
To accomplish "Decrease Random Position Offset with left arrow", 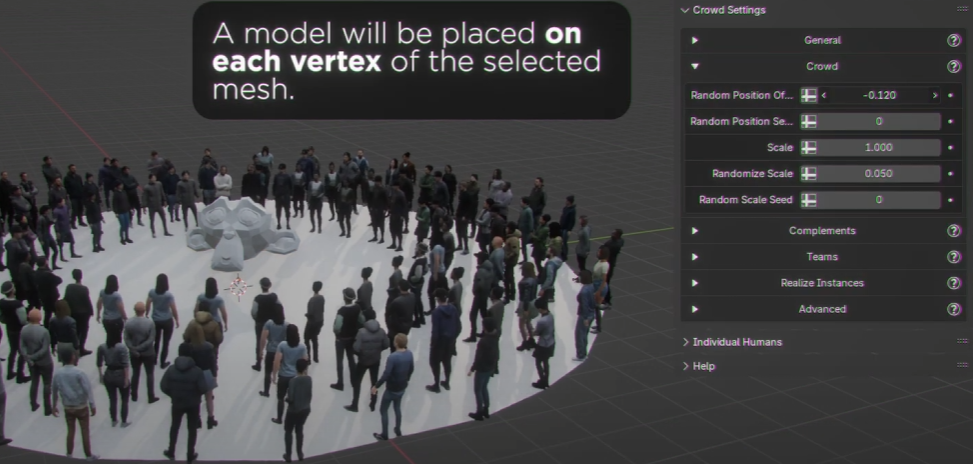I will (825, 96).
